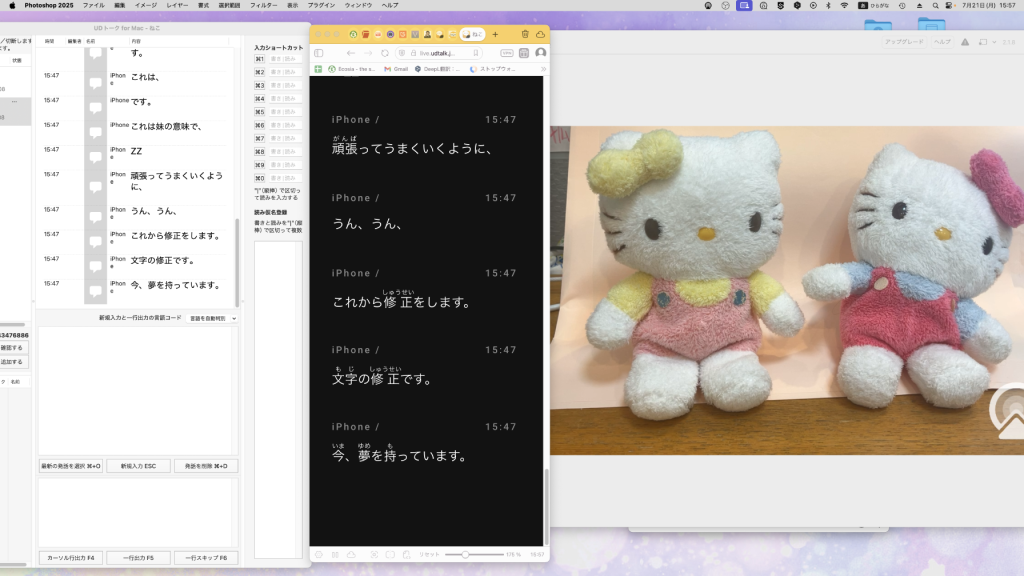
Task: Click the trash icon in browser tab bar
Action: pos(525,34)
